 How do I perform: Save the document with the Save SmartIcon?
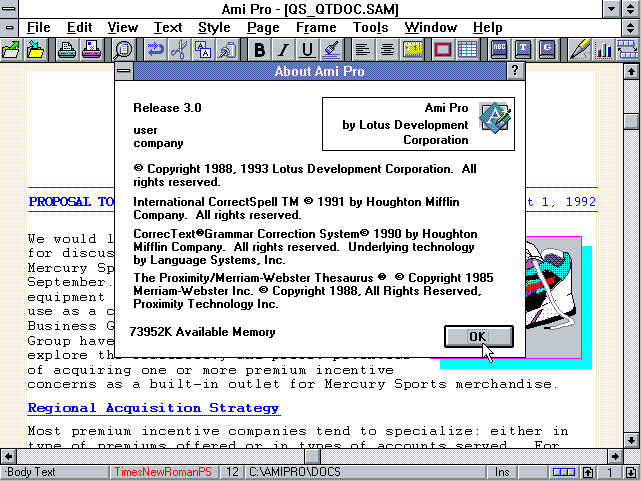click(x=36, y=50)
